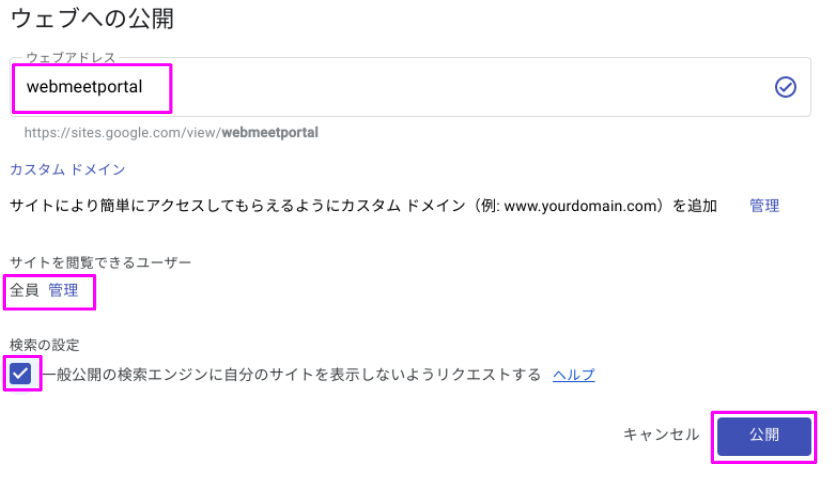Click the キャンセル button
Image resolution: width=838 pixels, height=480 pixels.
[661, 435]
